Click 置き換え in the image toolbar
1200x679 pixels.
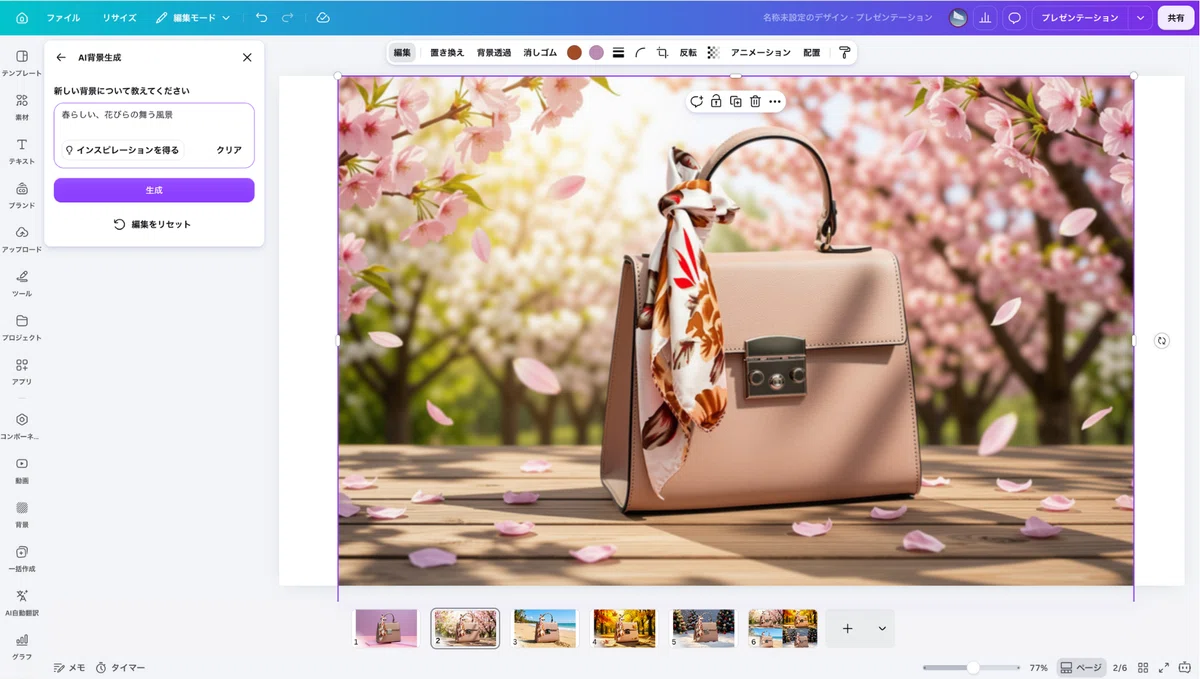(447, 52)
